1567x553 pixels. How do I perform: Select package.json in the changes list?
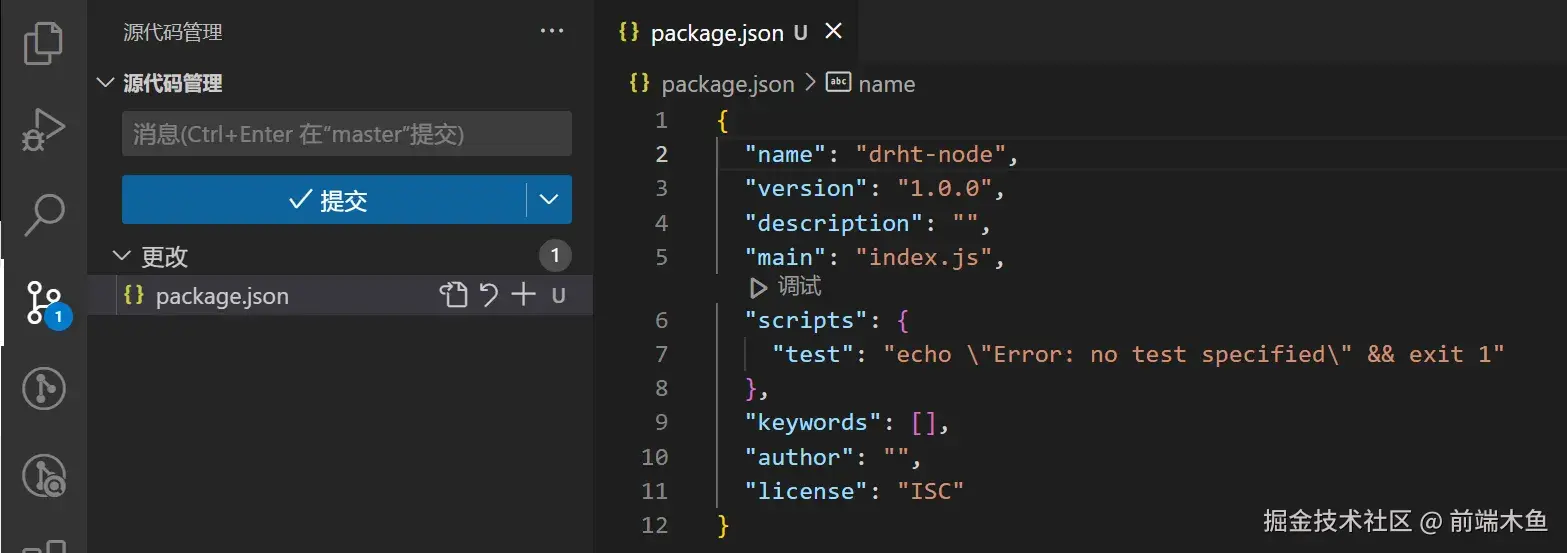[x=340, y=296]
